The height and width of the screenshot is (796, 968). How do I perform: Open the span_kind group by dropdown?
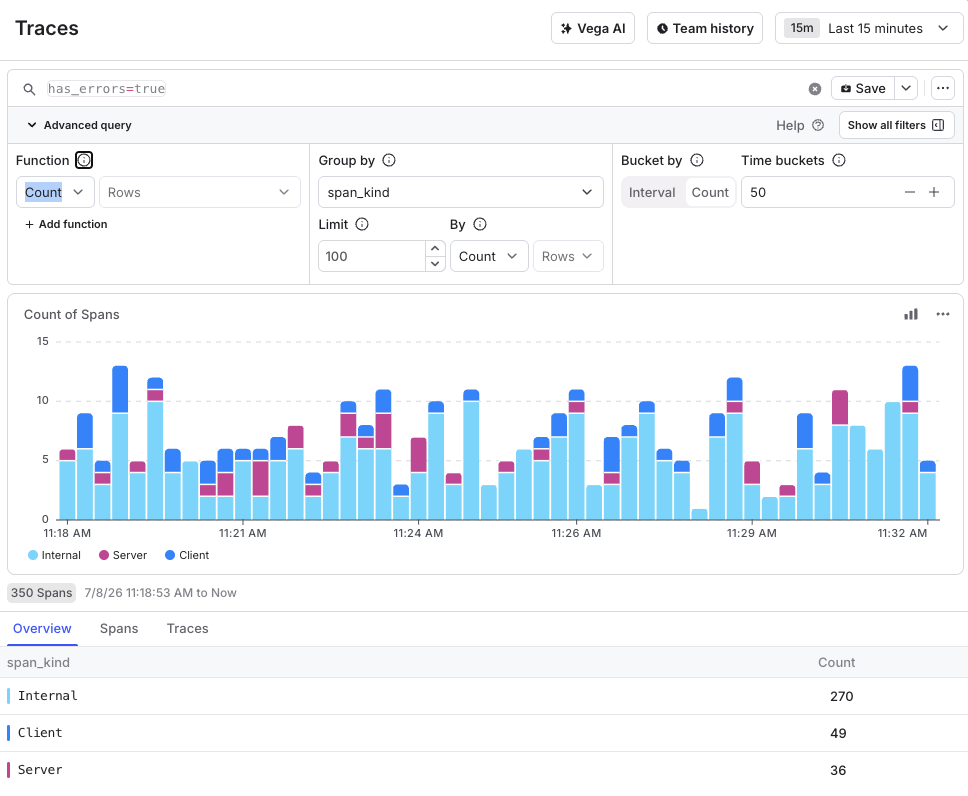[461, 193]
